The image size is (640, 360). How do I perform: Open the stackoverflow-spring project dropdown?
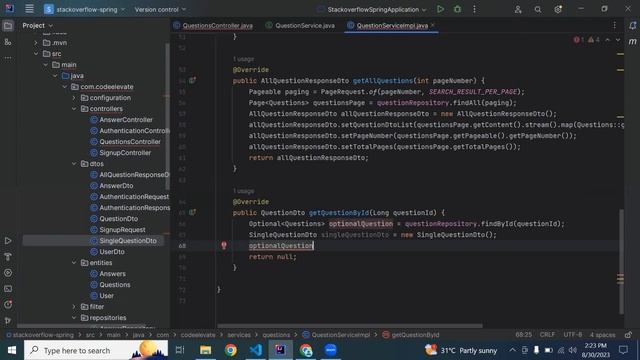[x=84, y=9]
